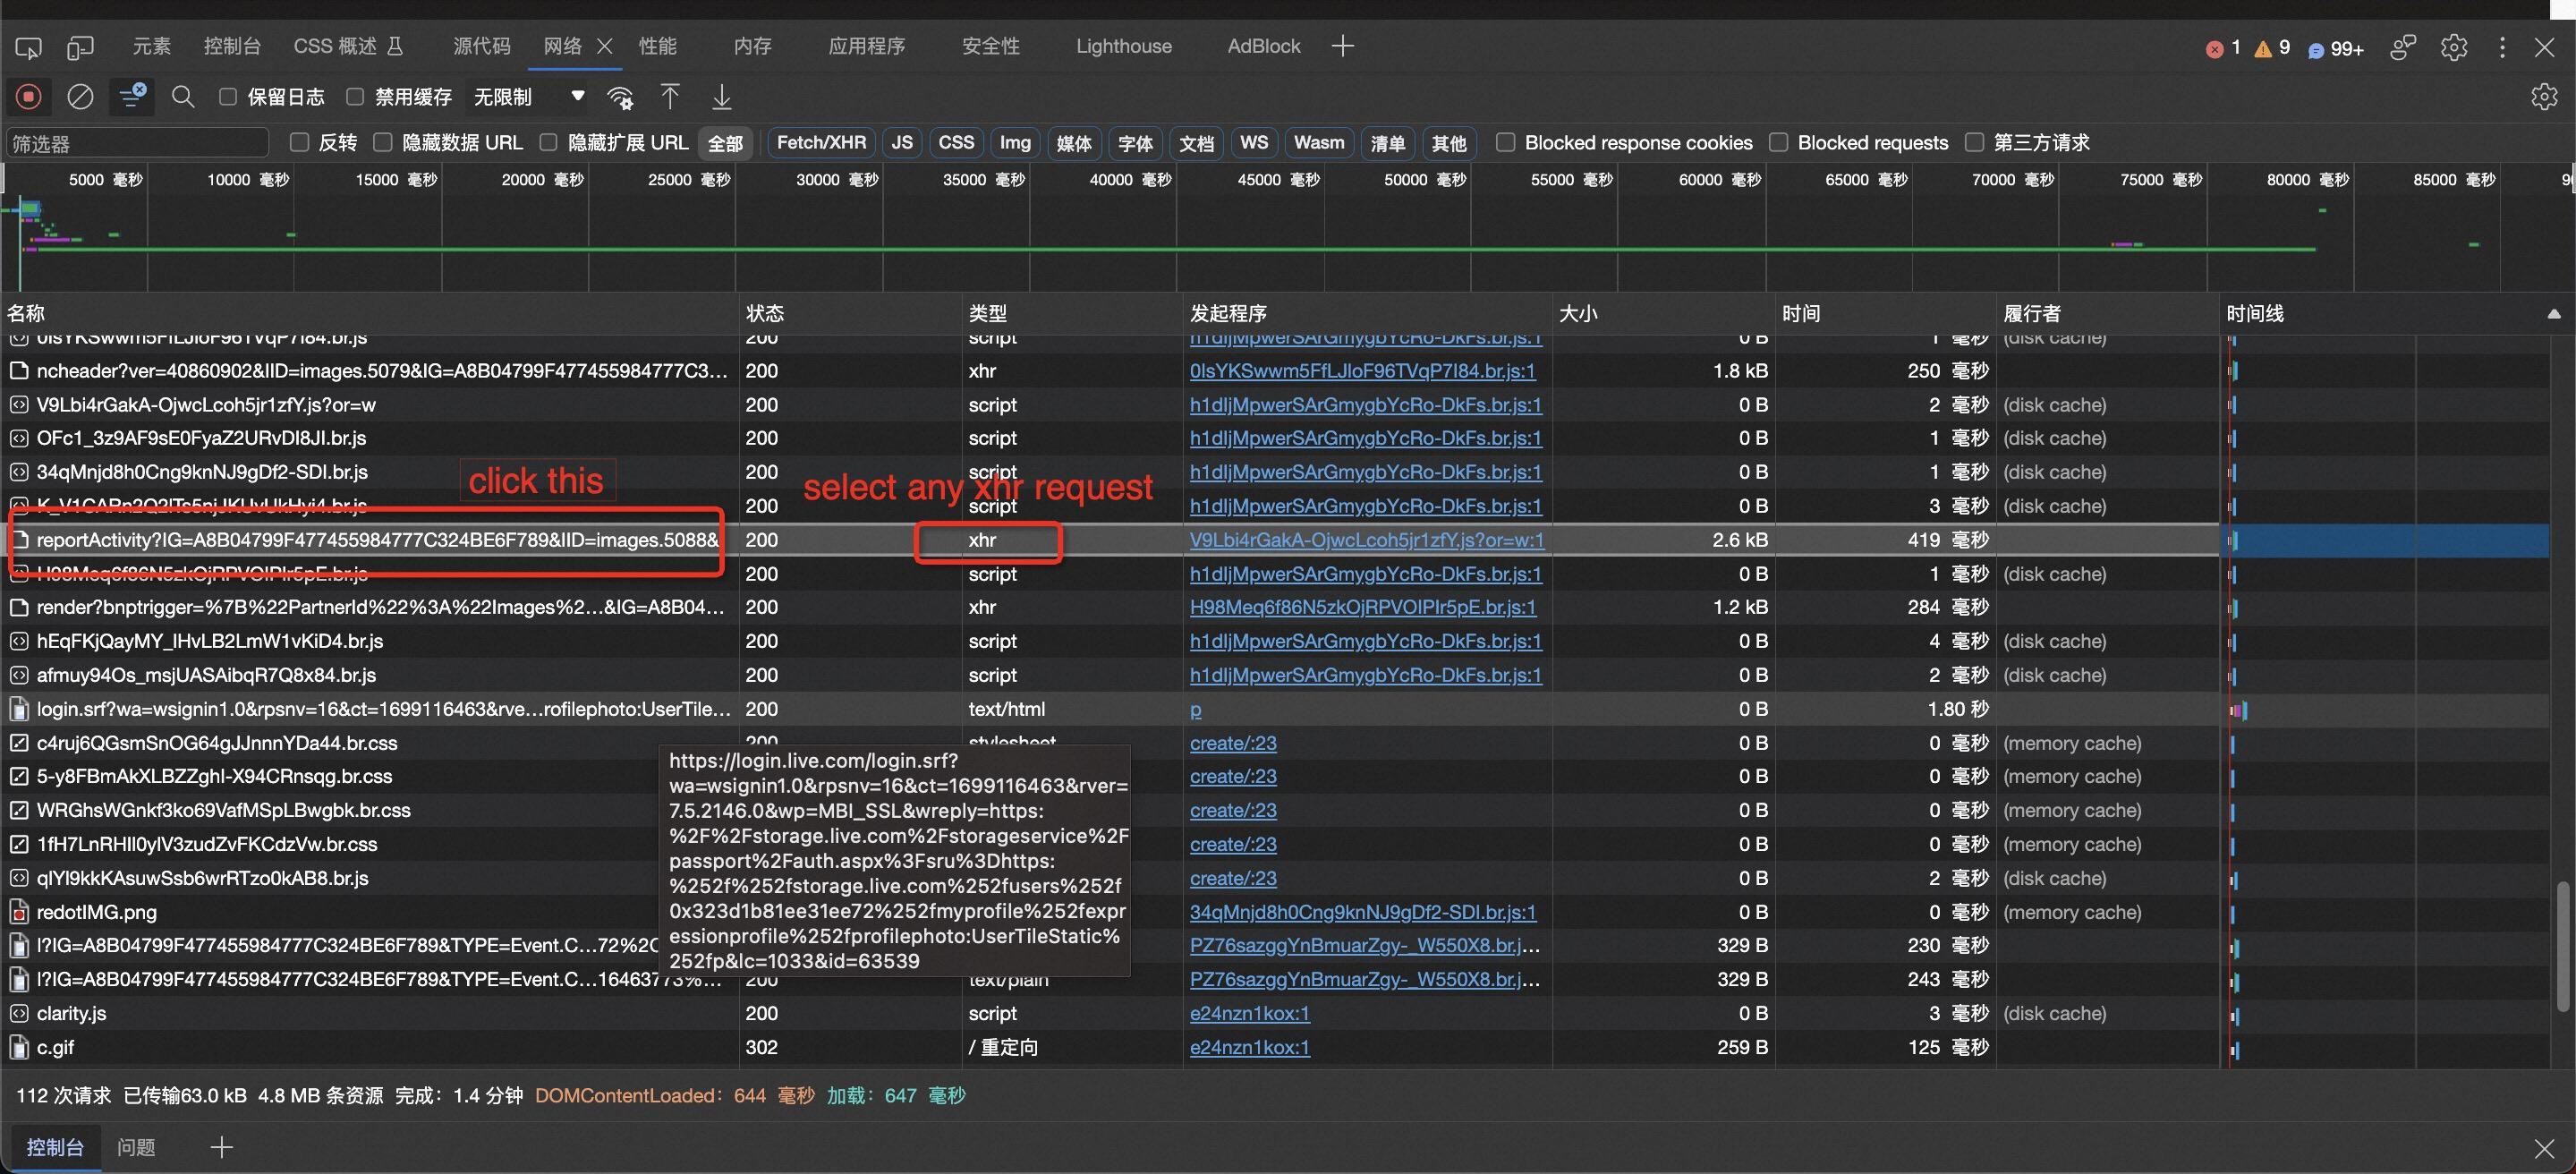Toggle device emulation icon
The width and height of the screenshot is (2576, 1174).
pyautogui.click(x=80, y=47)
